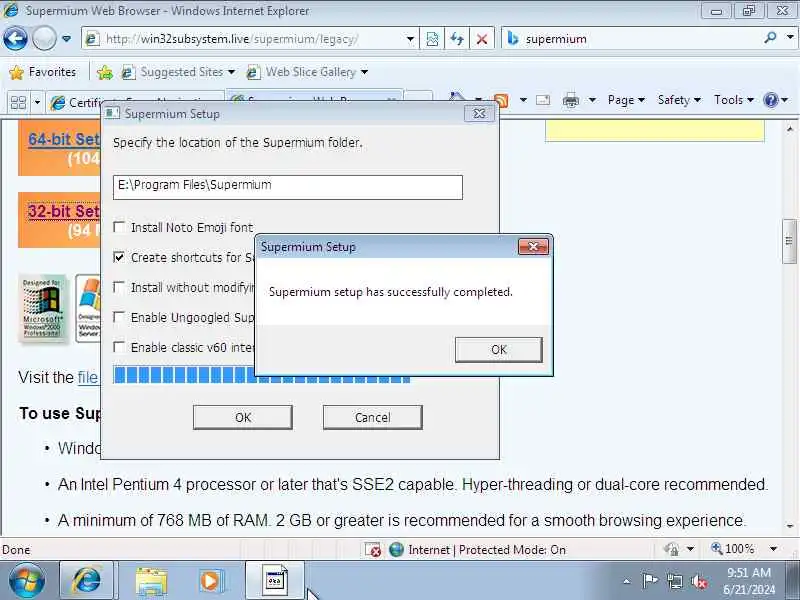800x600 pixels.
Task: Open the search provider dropdown arrow
Action: (790, 38)
